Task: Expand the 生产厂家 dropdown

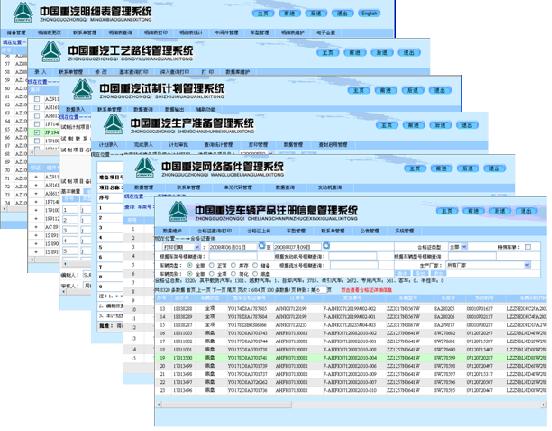Action: point(527,265)
